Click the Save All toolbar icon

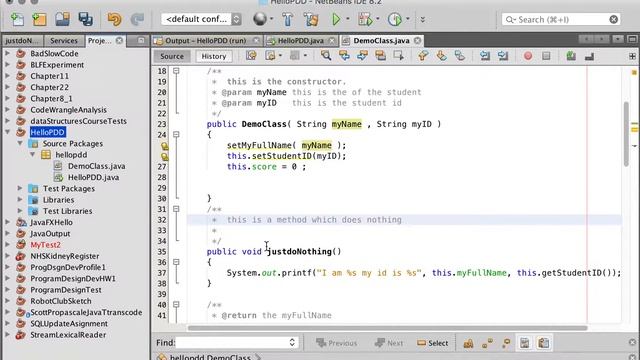85,19
